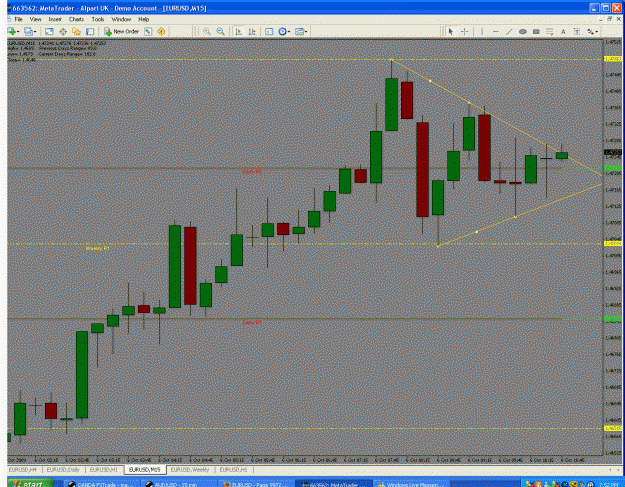Open the Arrows objects icon
This screenshot has width=625, height=487.
(590, 31)
